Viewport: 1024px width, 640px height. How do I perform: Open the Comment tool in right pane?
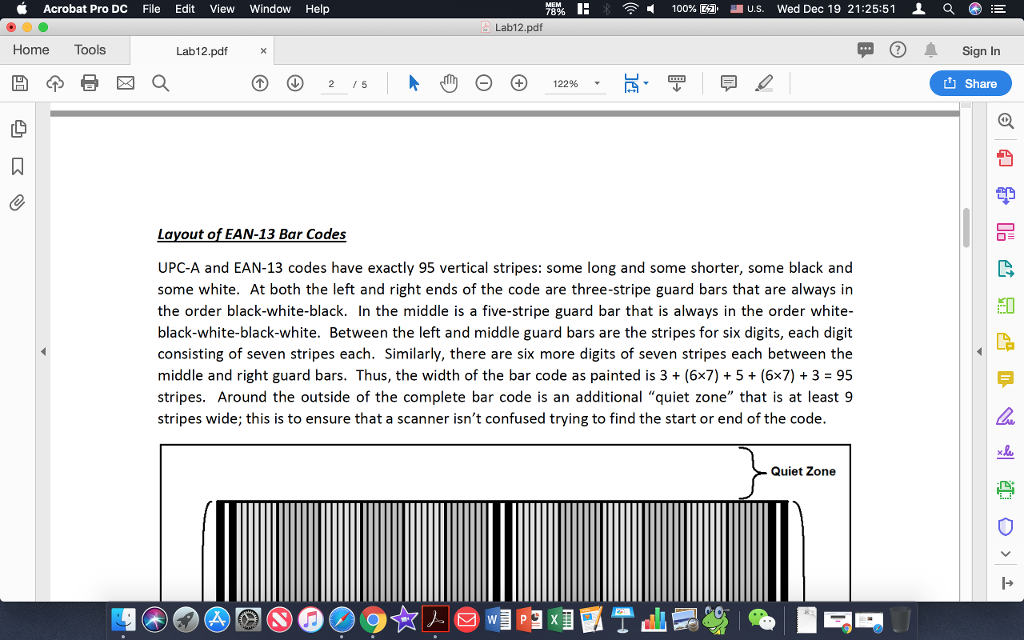click(1006, 380)
